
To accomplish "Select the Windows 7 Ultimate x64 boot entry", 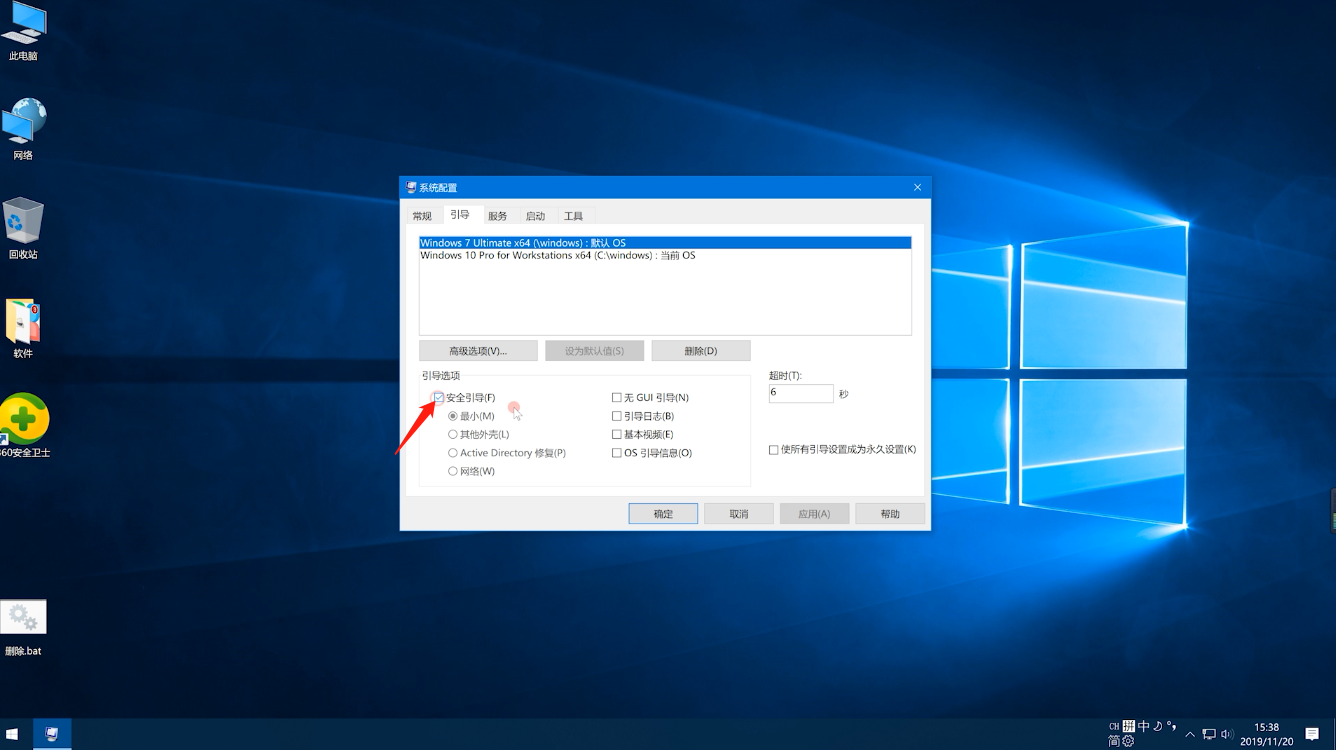I will [x=665, y=243].
